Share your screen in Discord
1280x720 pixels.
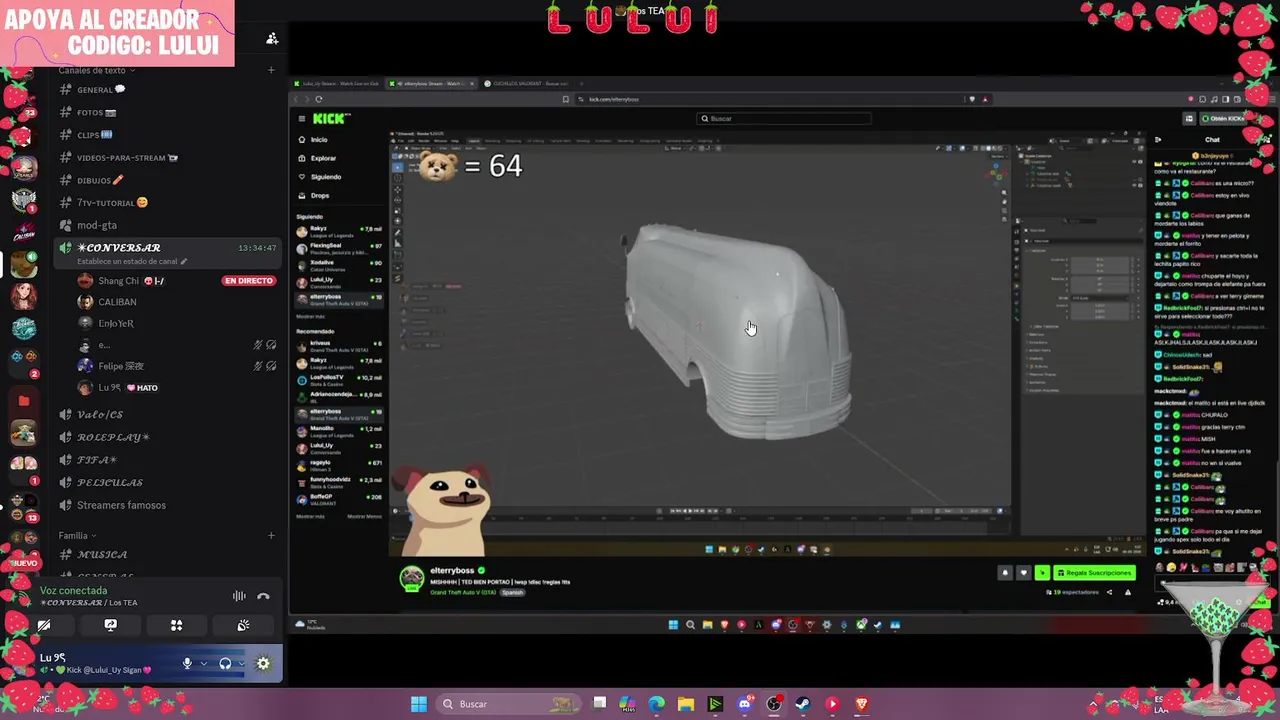click(110, 626)
